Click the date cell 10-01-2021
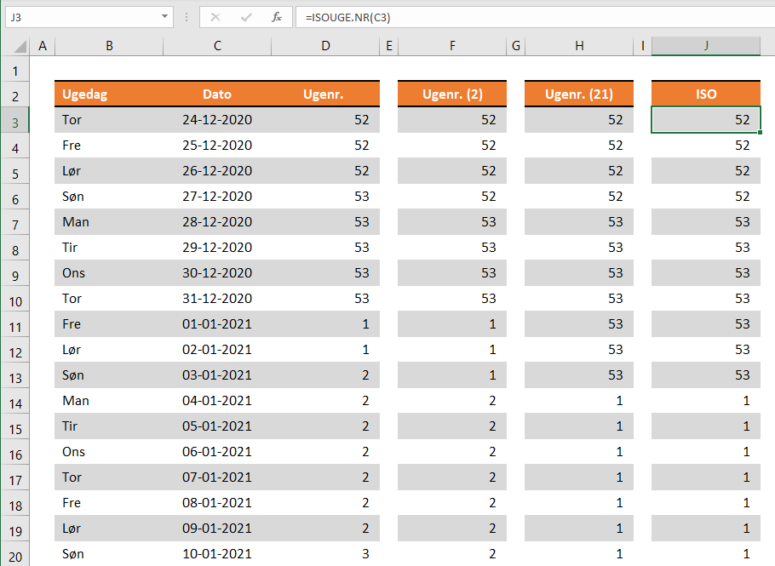This screenshot has width=775, height=566. [x=217, y=554]
